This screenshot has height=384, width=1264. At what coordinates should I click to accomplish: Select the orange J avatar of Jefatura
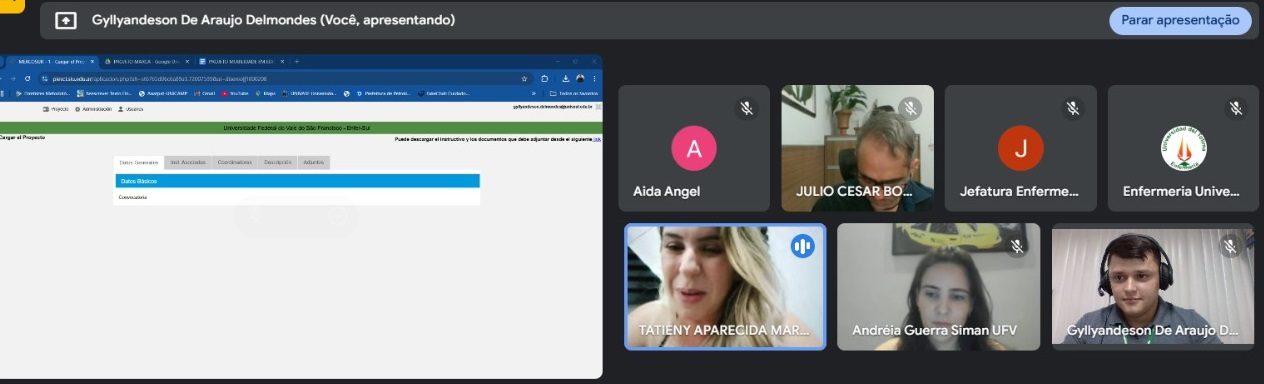click(1021, 149)
